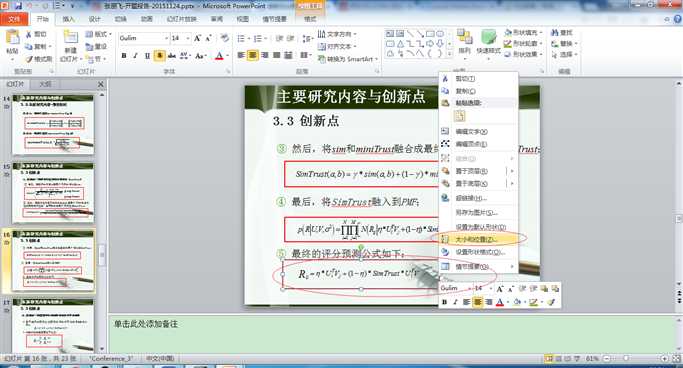The width and height of the screenshot is (683, 368).
Task: Click the Cut scissors icon in ribbon
Action: click(28, 34)
